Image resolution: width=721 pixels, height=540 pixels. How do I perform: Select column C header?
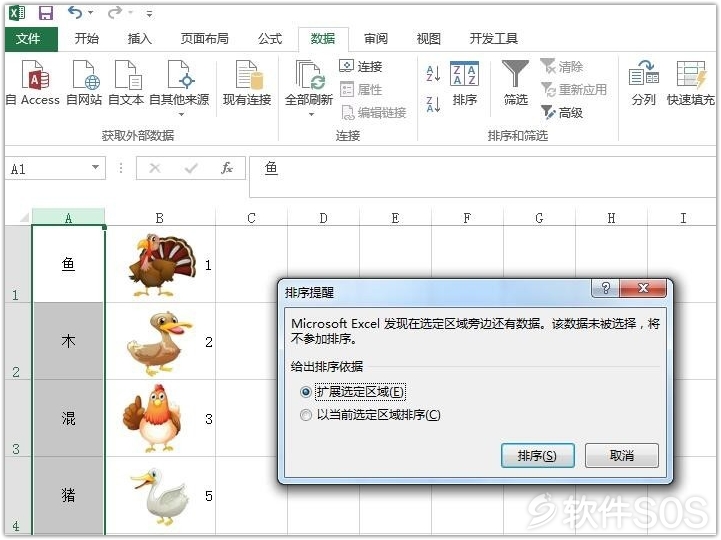click(251, 217)
